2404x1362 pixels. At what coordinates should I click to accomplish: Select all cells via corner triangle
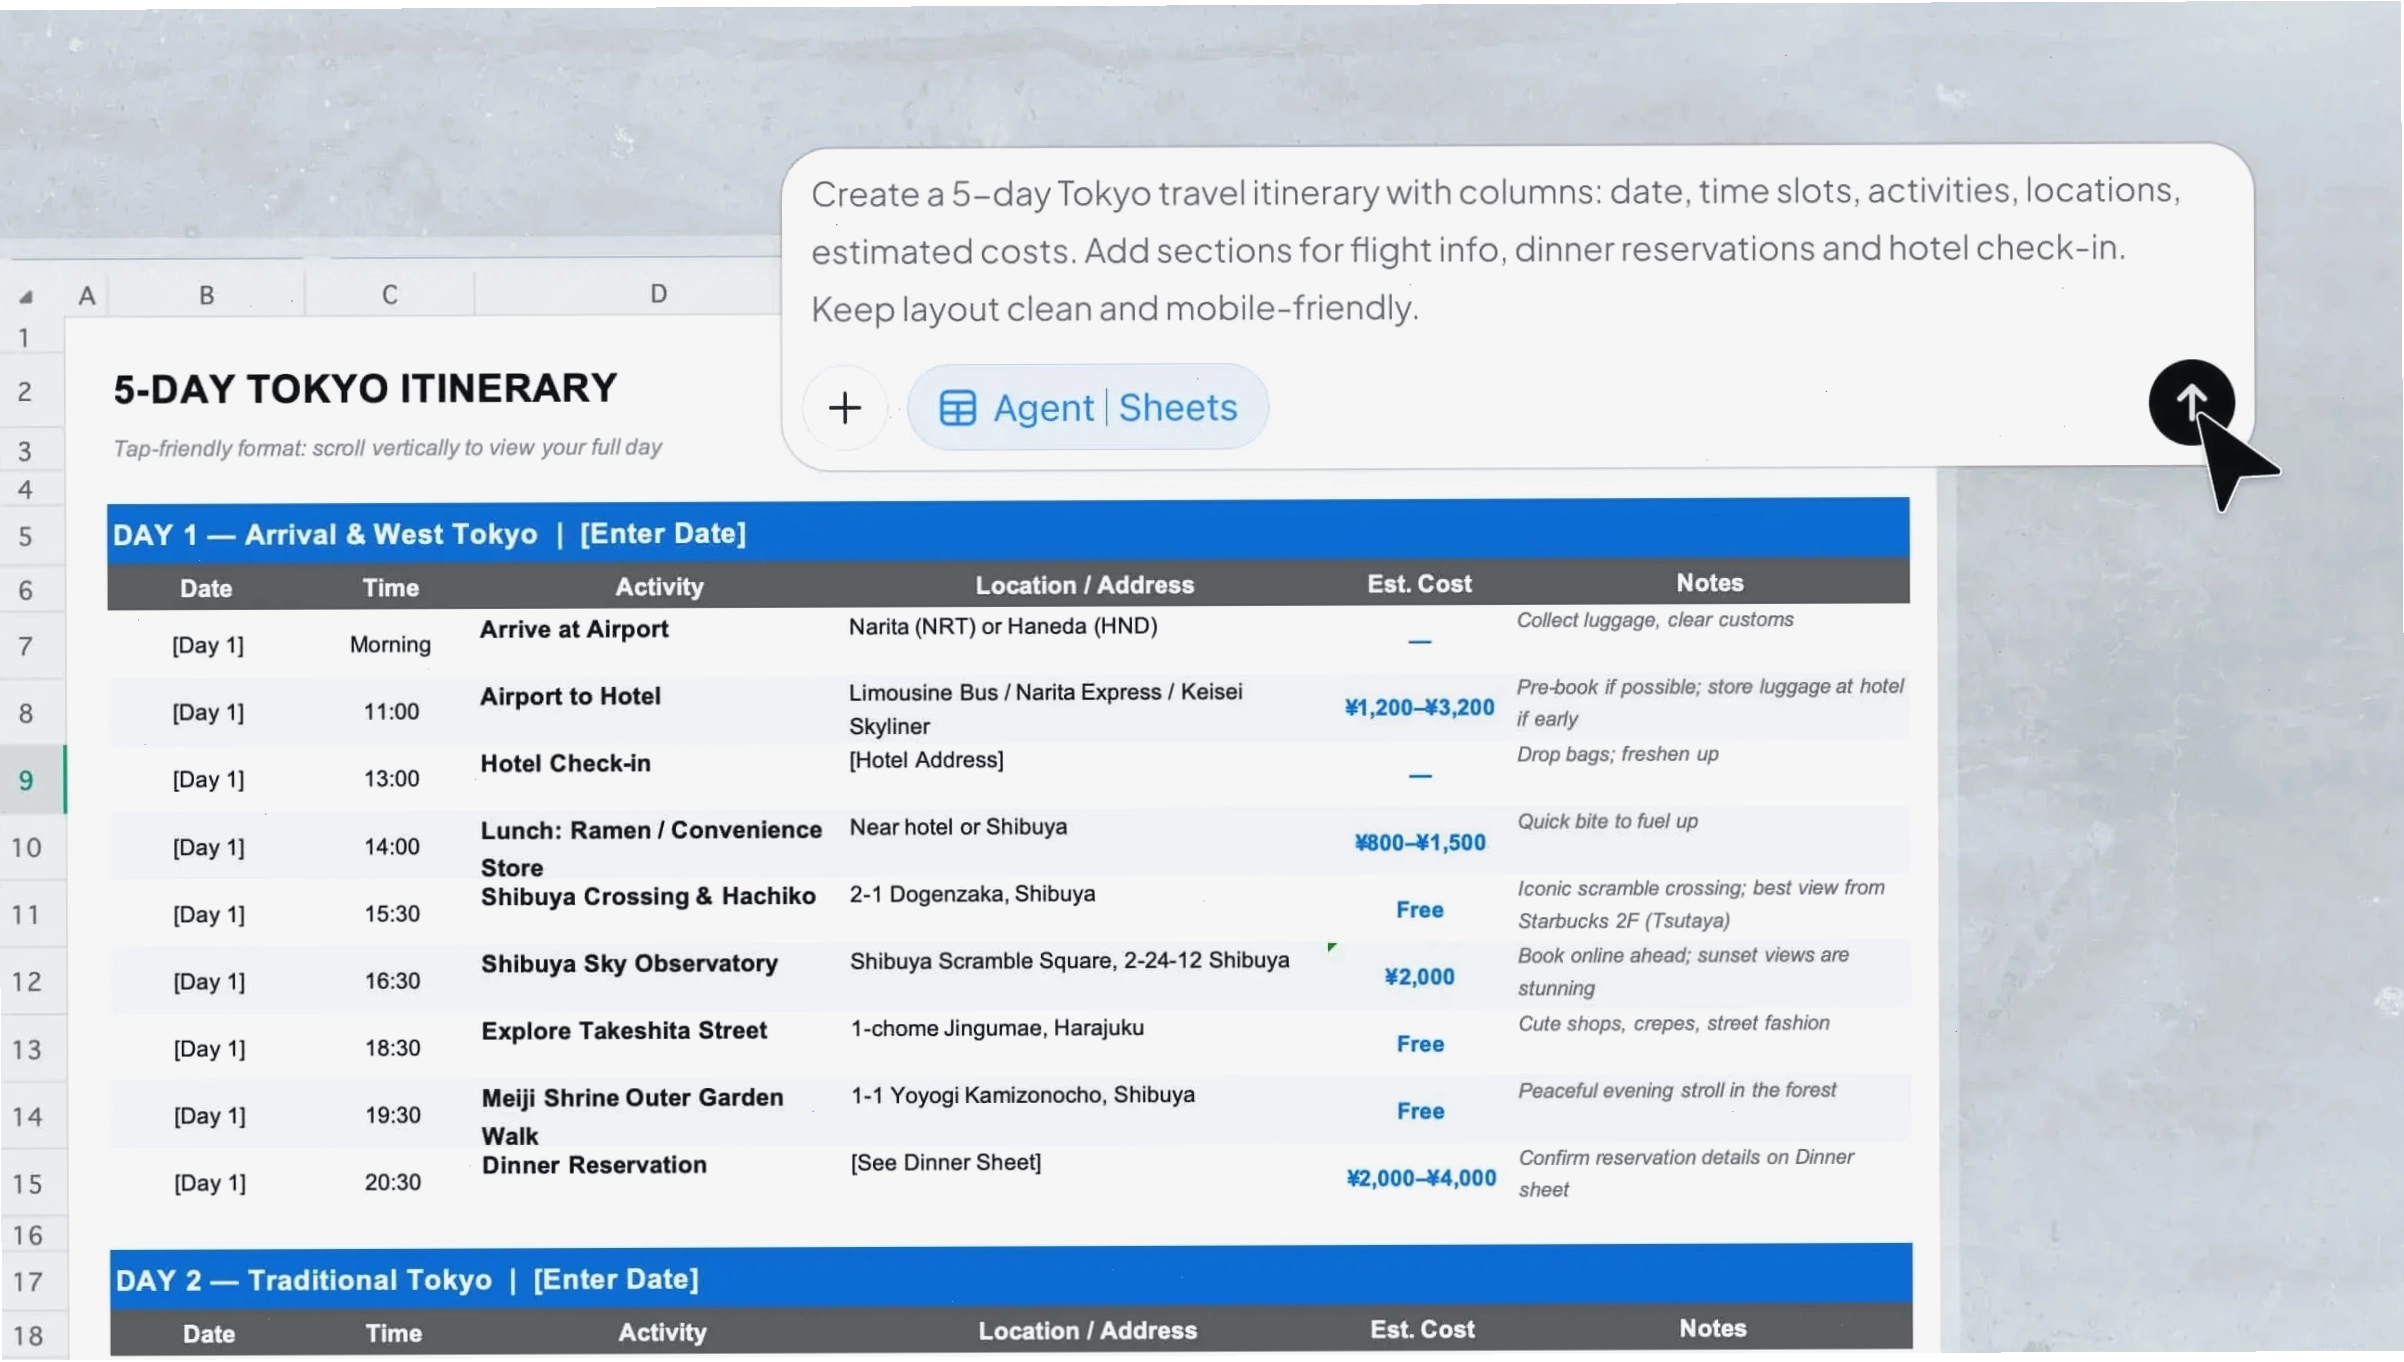coord(26,297)
